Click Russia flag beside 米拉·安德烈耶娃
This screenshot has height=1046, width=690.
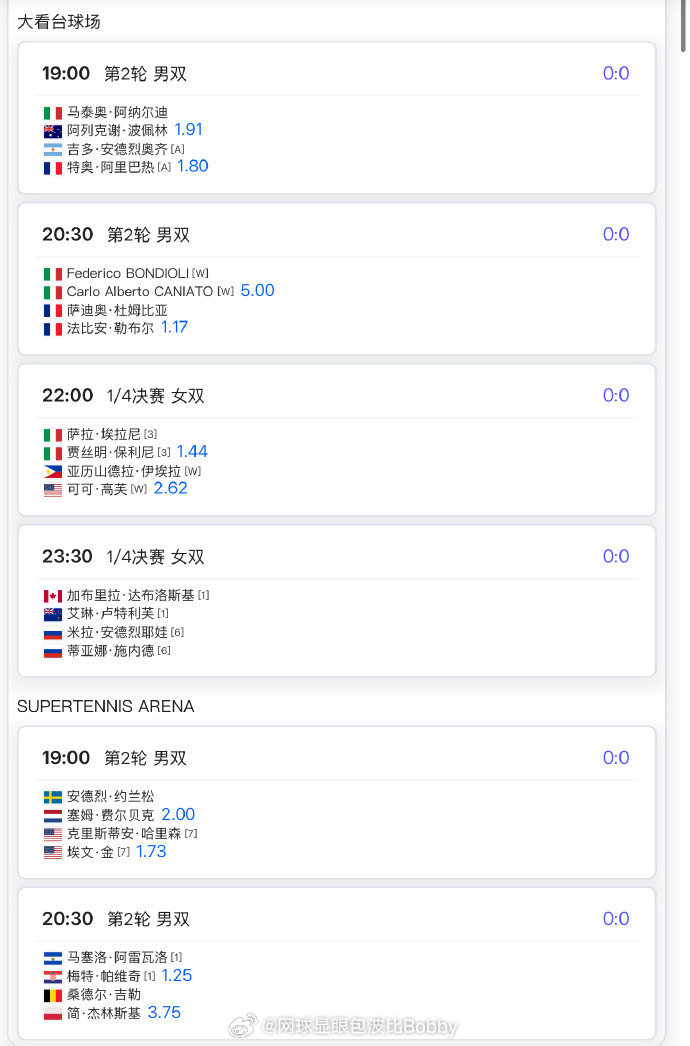53,632
